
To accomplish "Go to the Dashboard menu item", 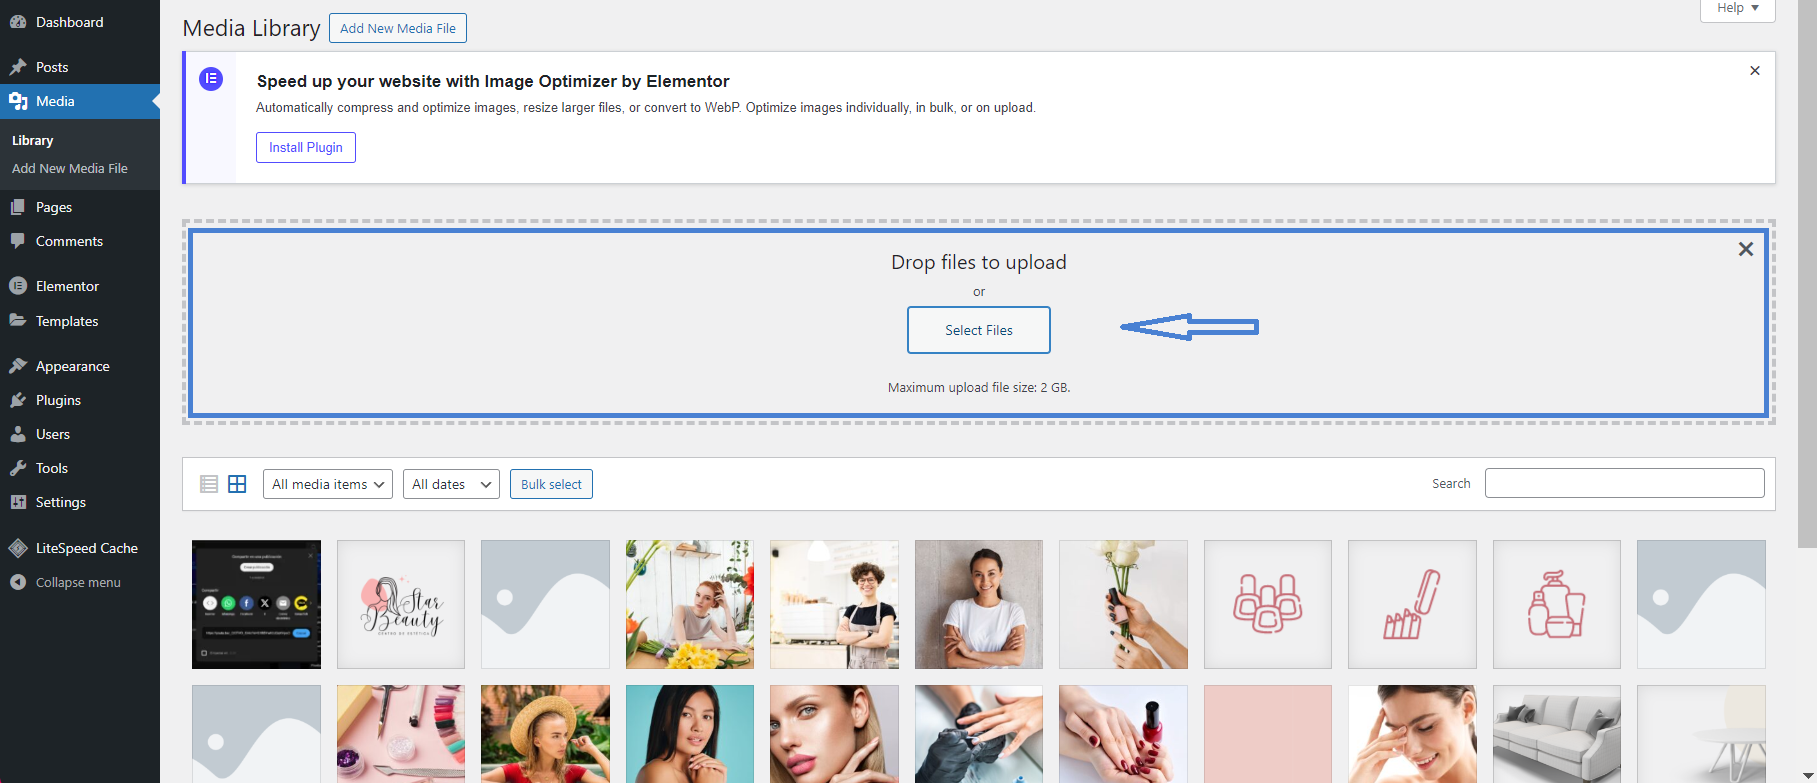I will point(69,22).
